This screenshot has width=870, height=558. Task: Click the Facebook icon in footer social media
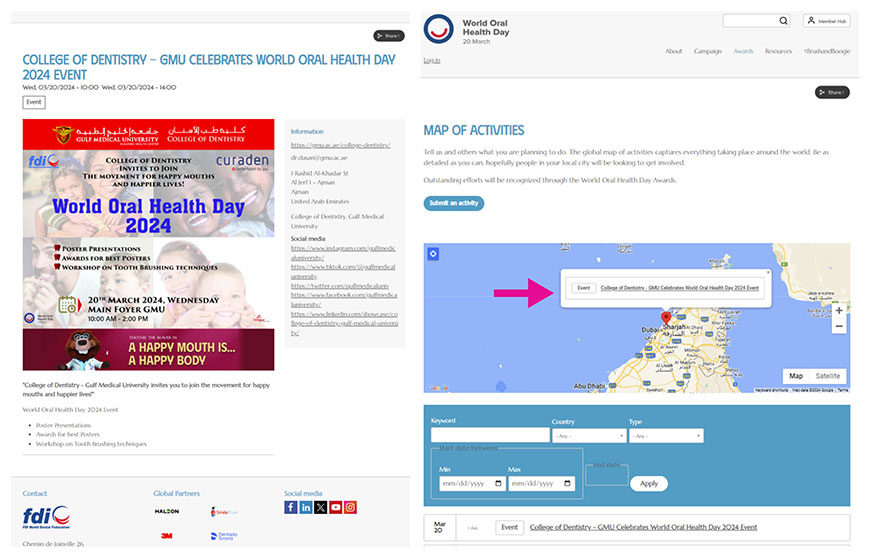click(x=291, y=507)
